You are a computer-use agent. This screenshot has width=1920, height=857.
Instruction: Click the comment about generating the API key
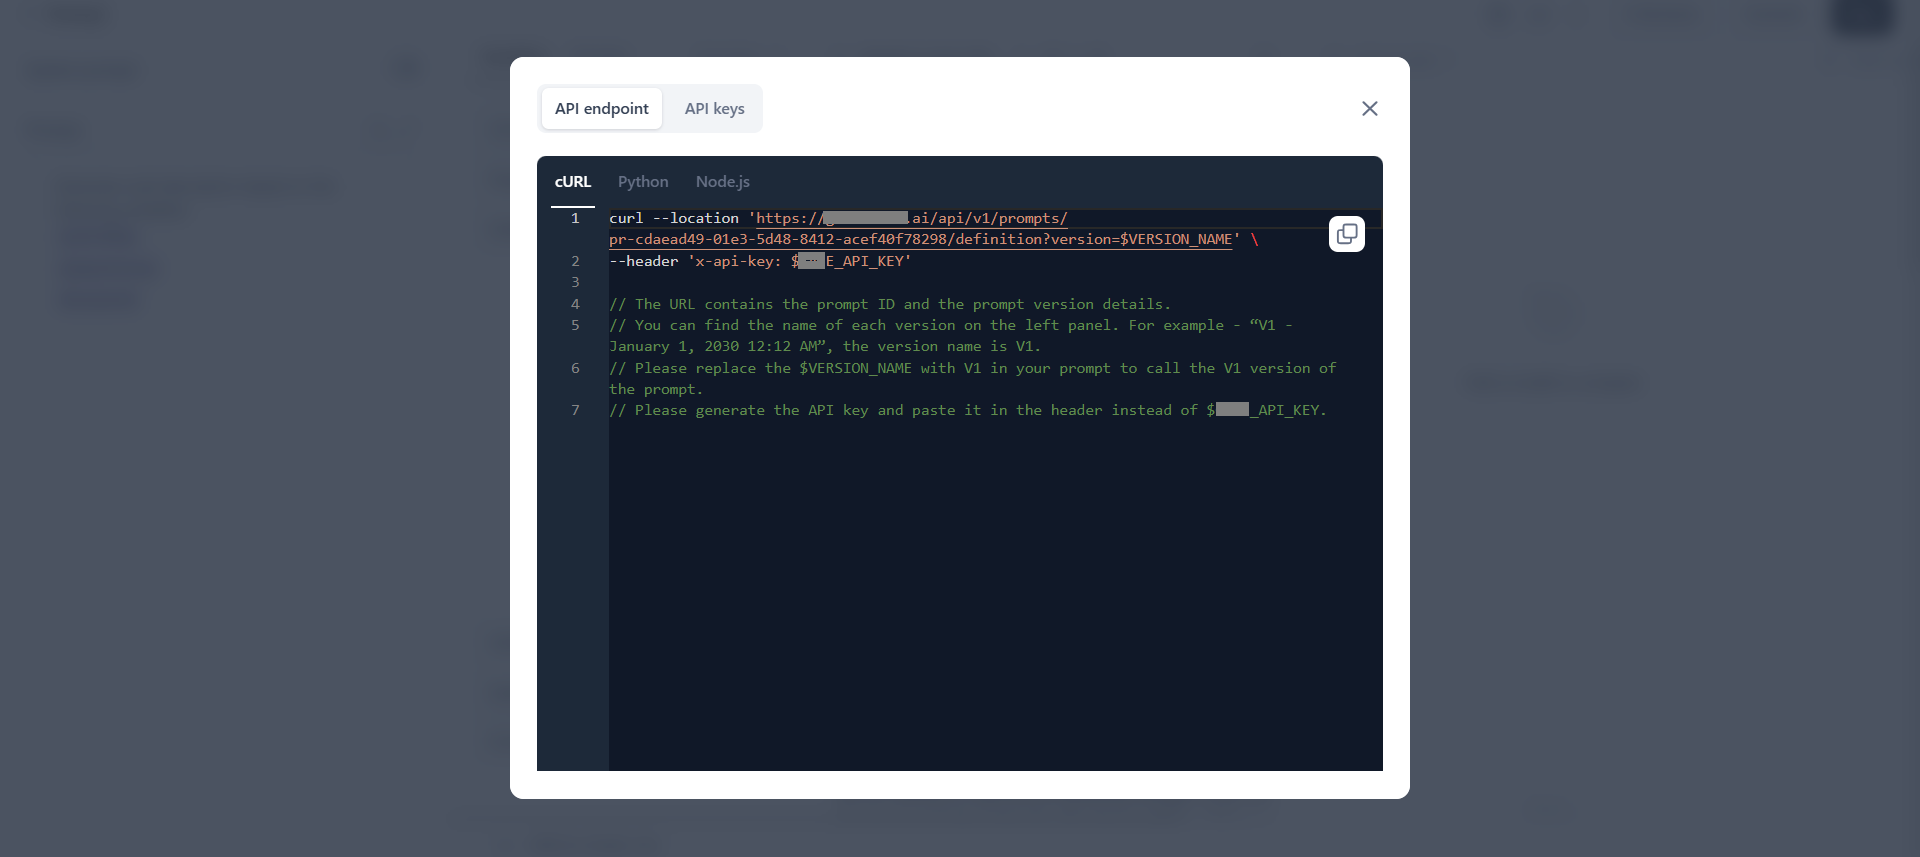coord(900,411)
